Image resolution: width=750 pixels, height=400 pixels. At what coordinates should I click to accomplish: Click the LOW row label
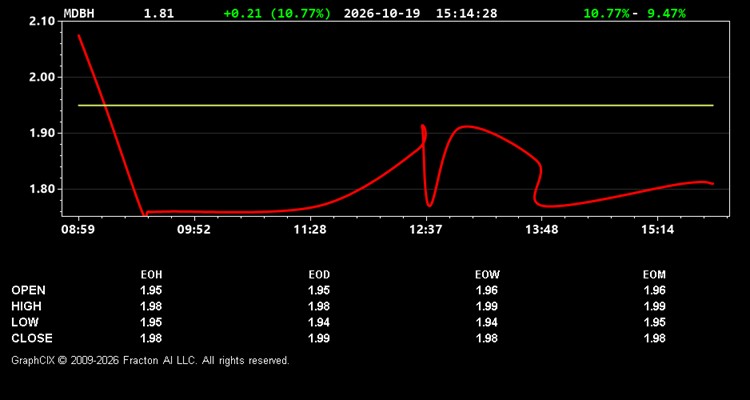25,322
